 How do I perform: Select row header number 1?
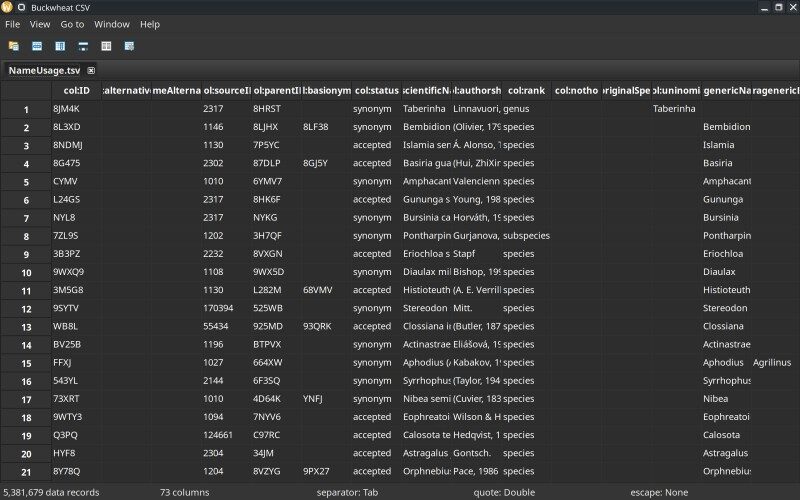26,109
